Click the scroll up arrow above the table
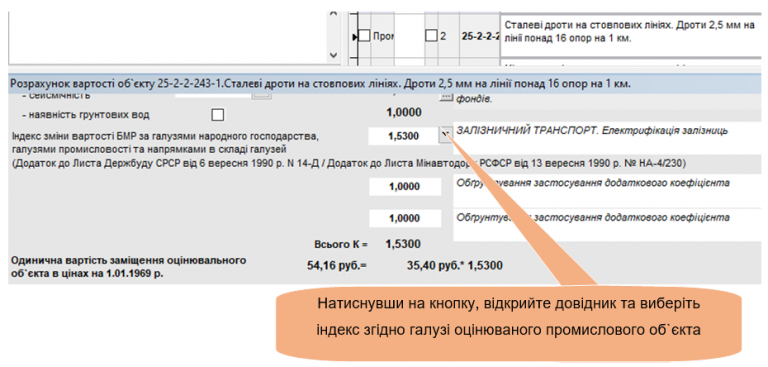 334,14
